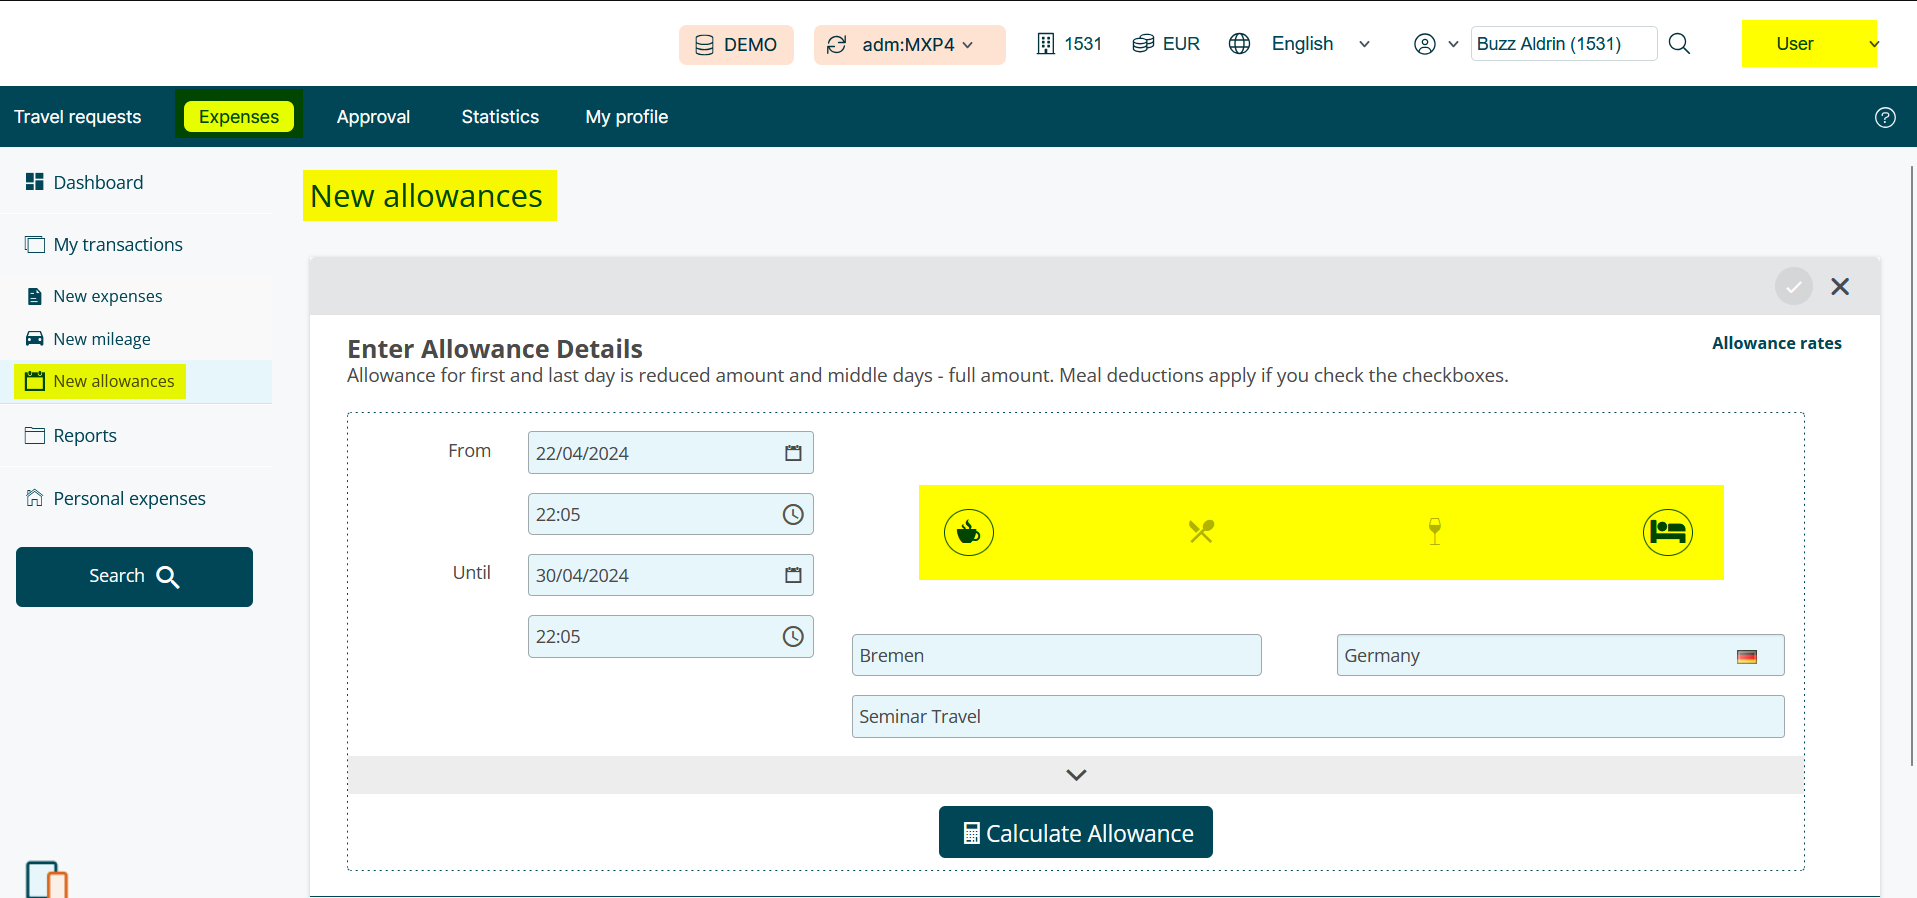Image resolution: width=1917 pixels, height=898 pixels.
Task: Click the copy icon at bottom left
Action: pos(46,880)
